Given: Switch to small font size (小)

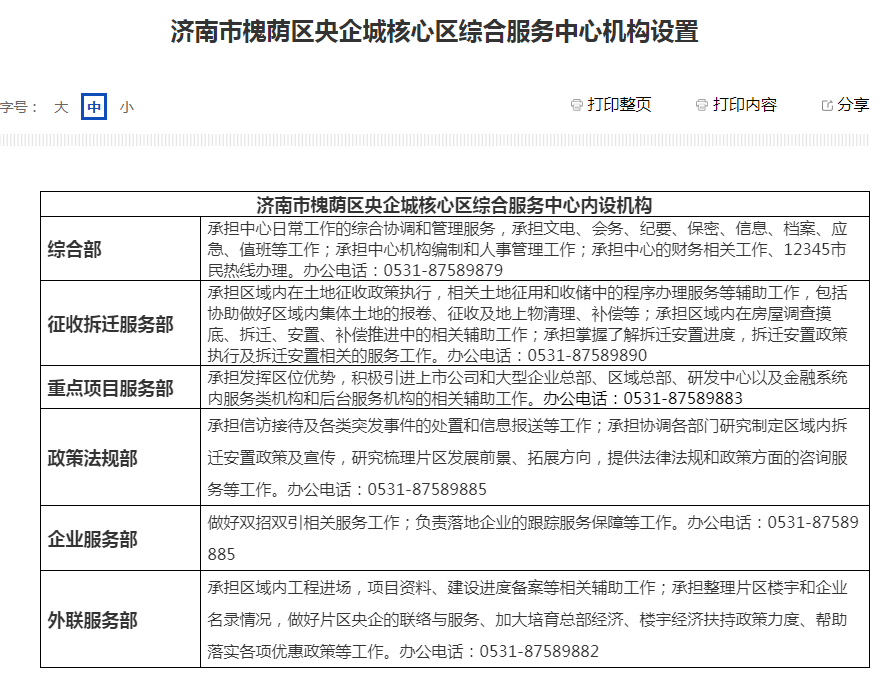Looking at the screenshot, I should pyautogui.click(x=126, y=107).
